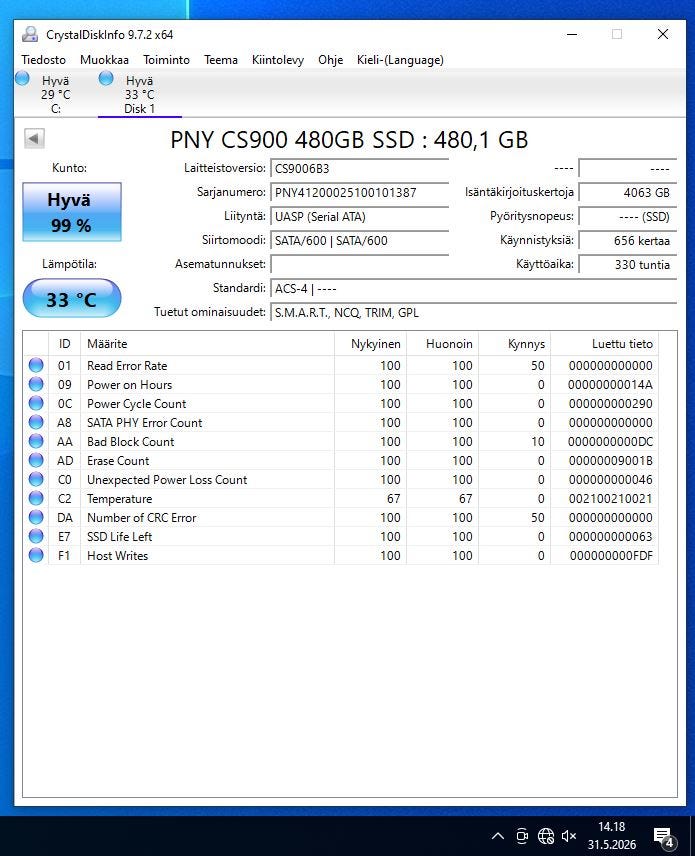Click the power-on count 656 kertaa
The width and height of the screenshot is (695, 856).
(627, 241)
